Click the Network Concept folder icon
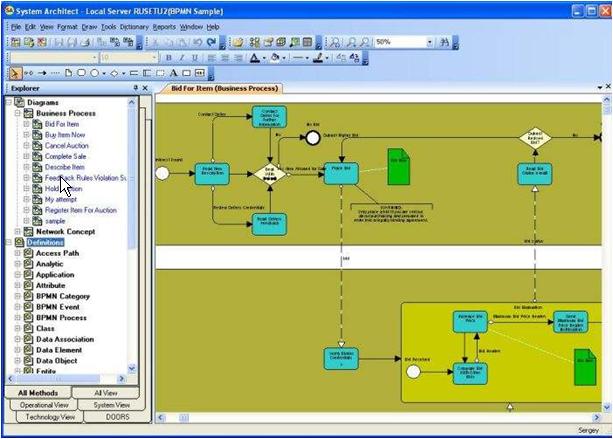This screenshot has width=613, height=439. coord(28,231)
